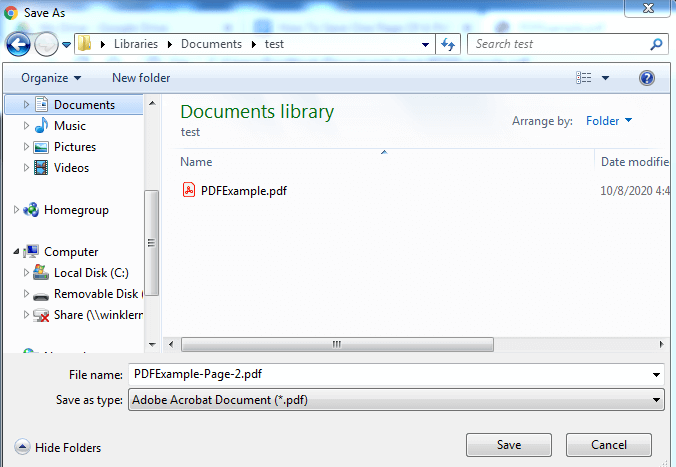
Task: Click the navigation pane vertical scrollbar thumb
Action: click(152, 243)
